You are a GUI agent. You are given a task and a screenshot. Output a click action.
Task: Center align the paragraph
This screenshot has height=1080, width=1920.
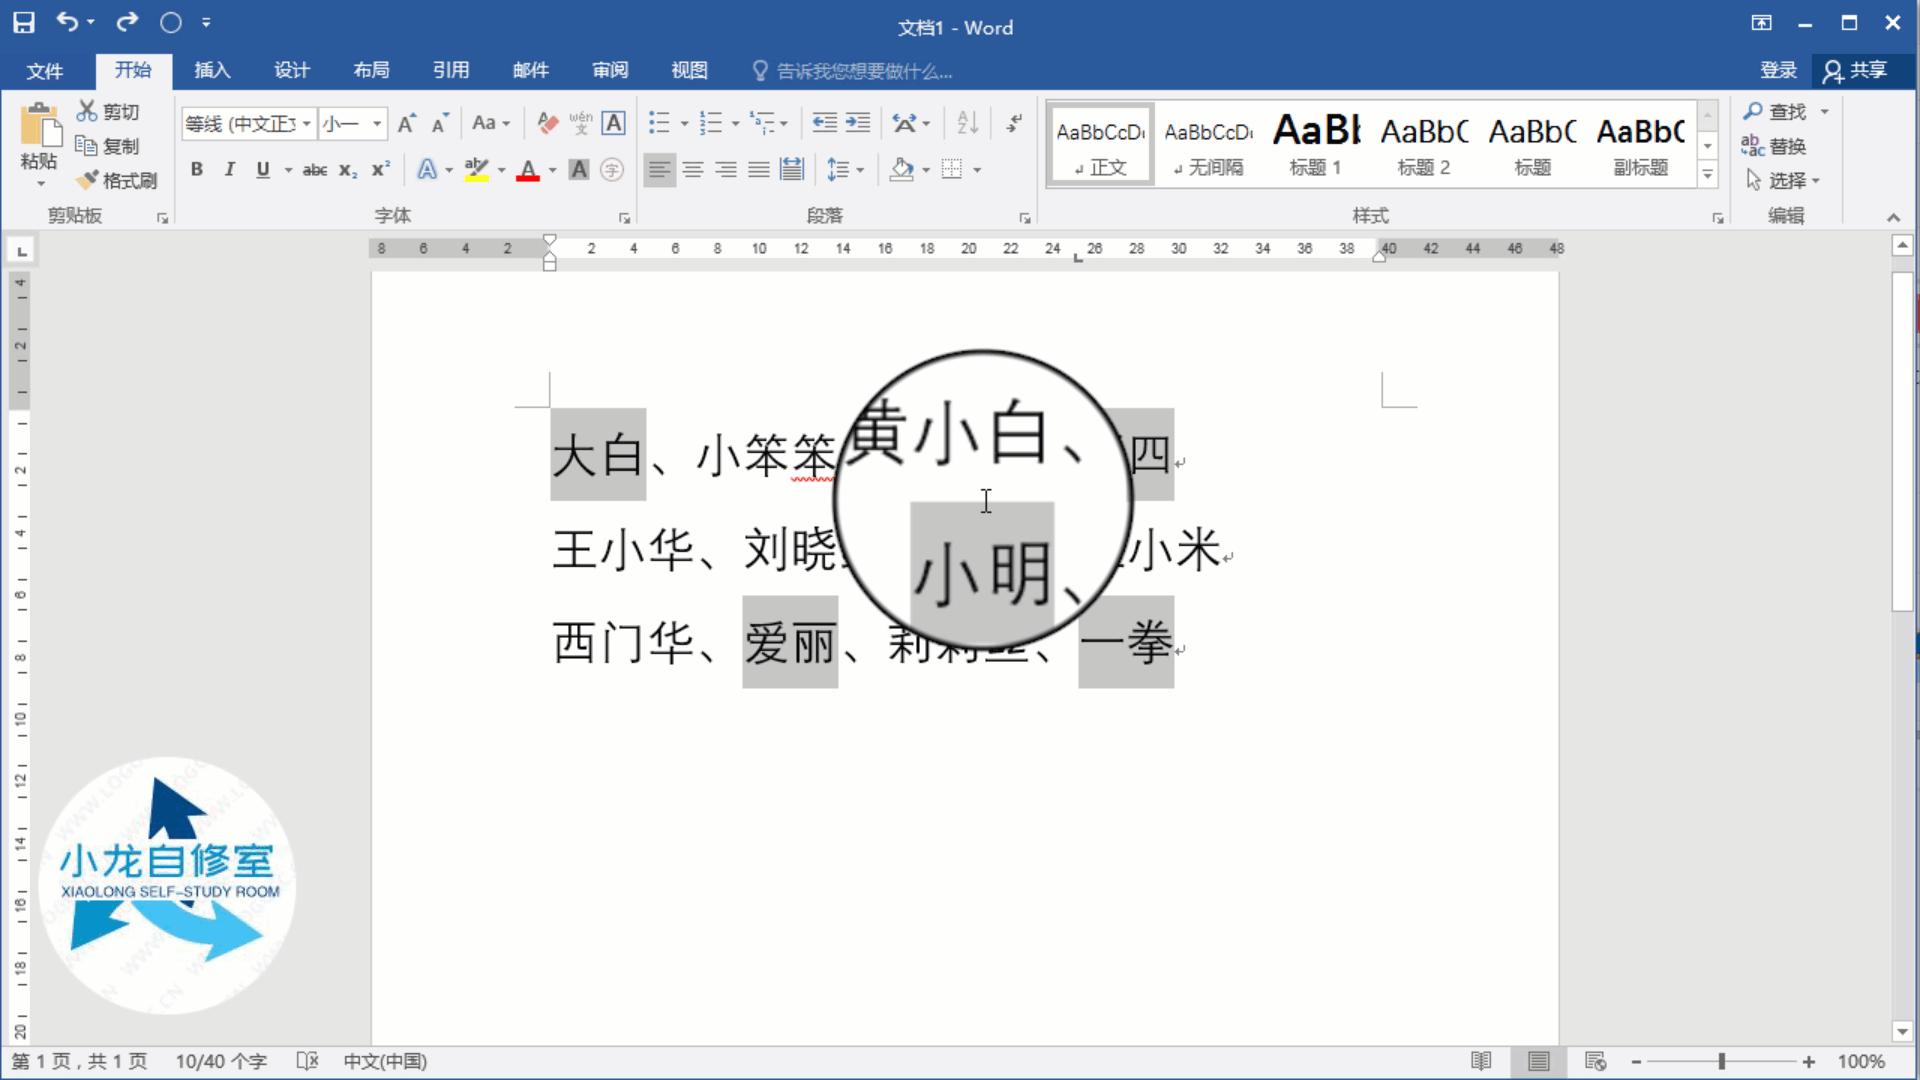(x=693, y=169)
